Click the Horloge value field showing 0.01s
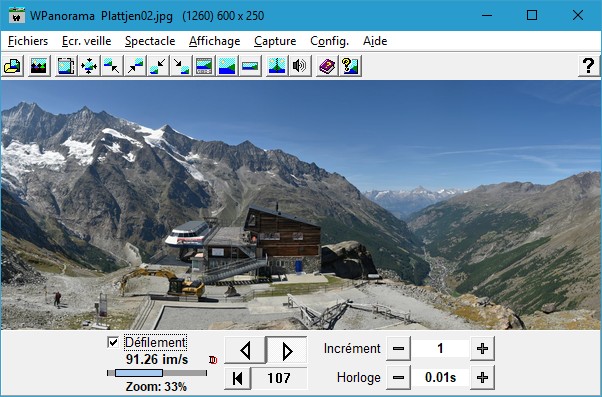The image size is (602, 397). coord(440,378)
